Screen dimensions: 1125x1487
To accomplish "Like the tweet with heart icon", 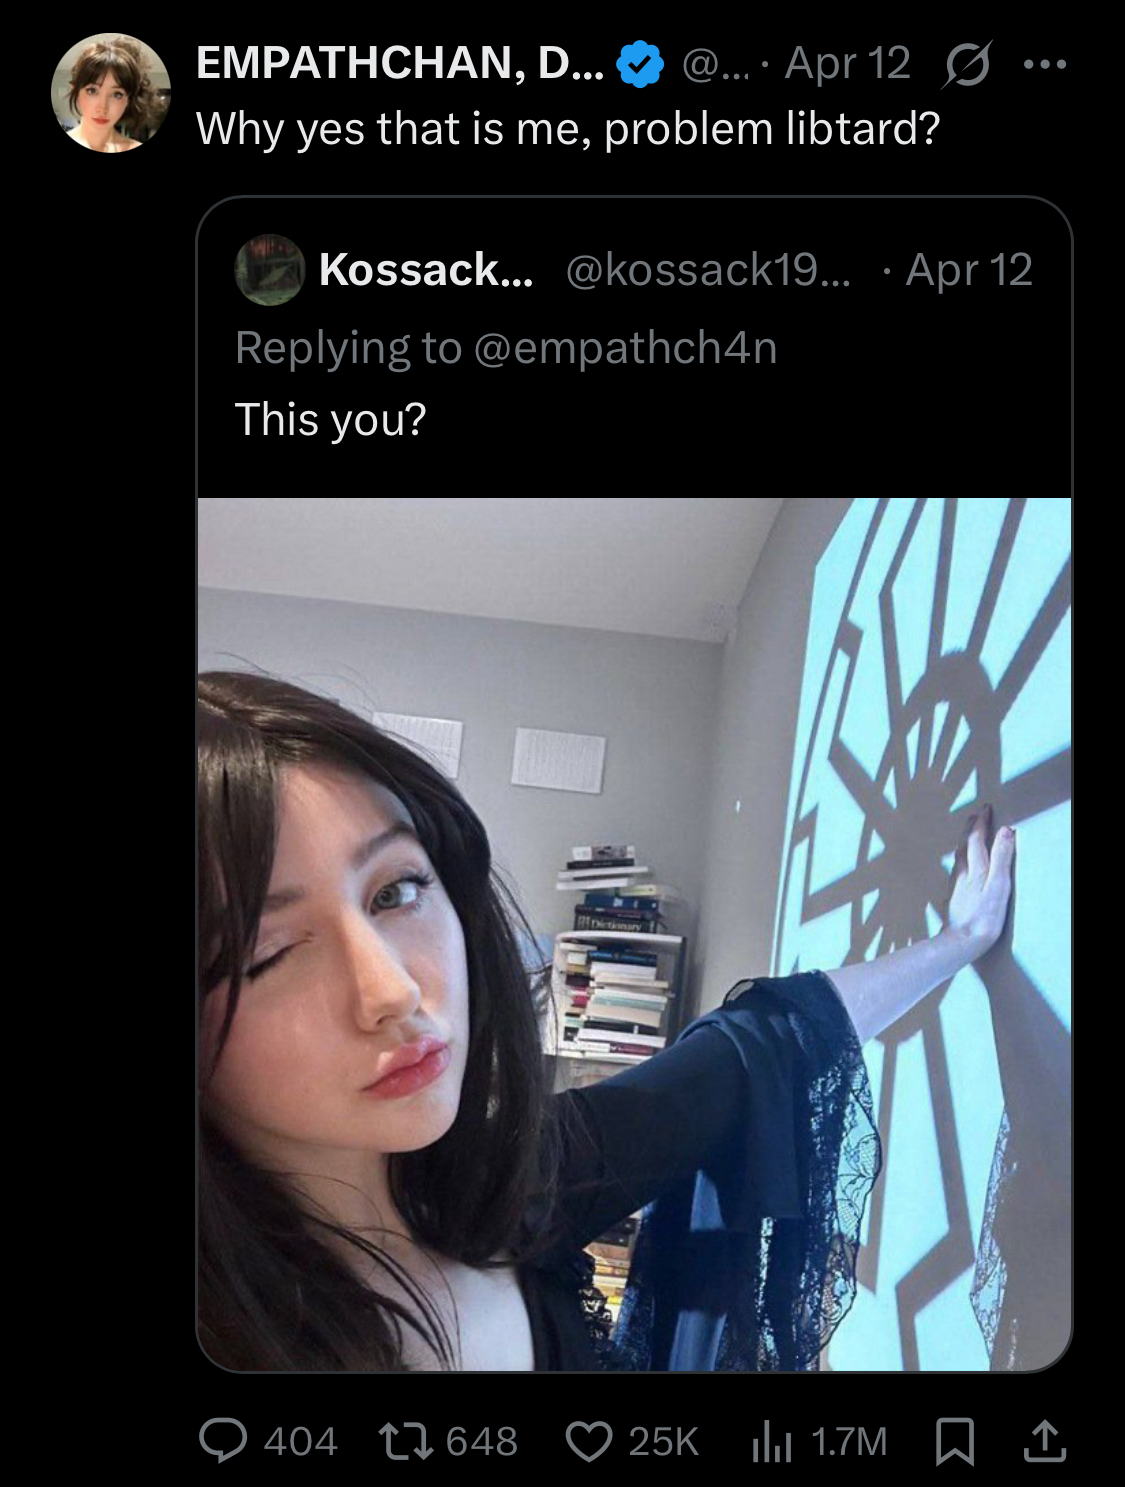I will (x=589, y=1441).
